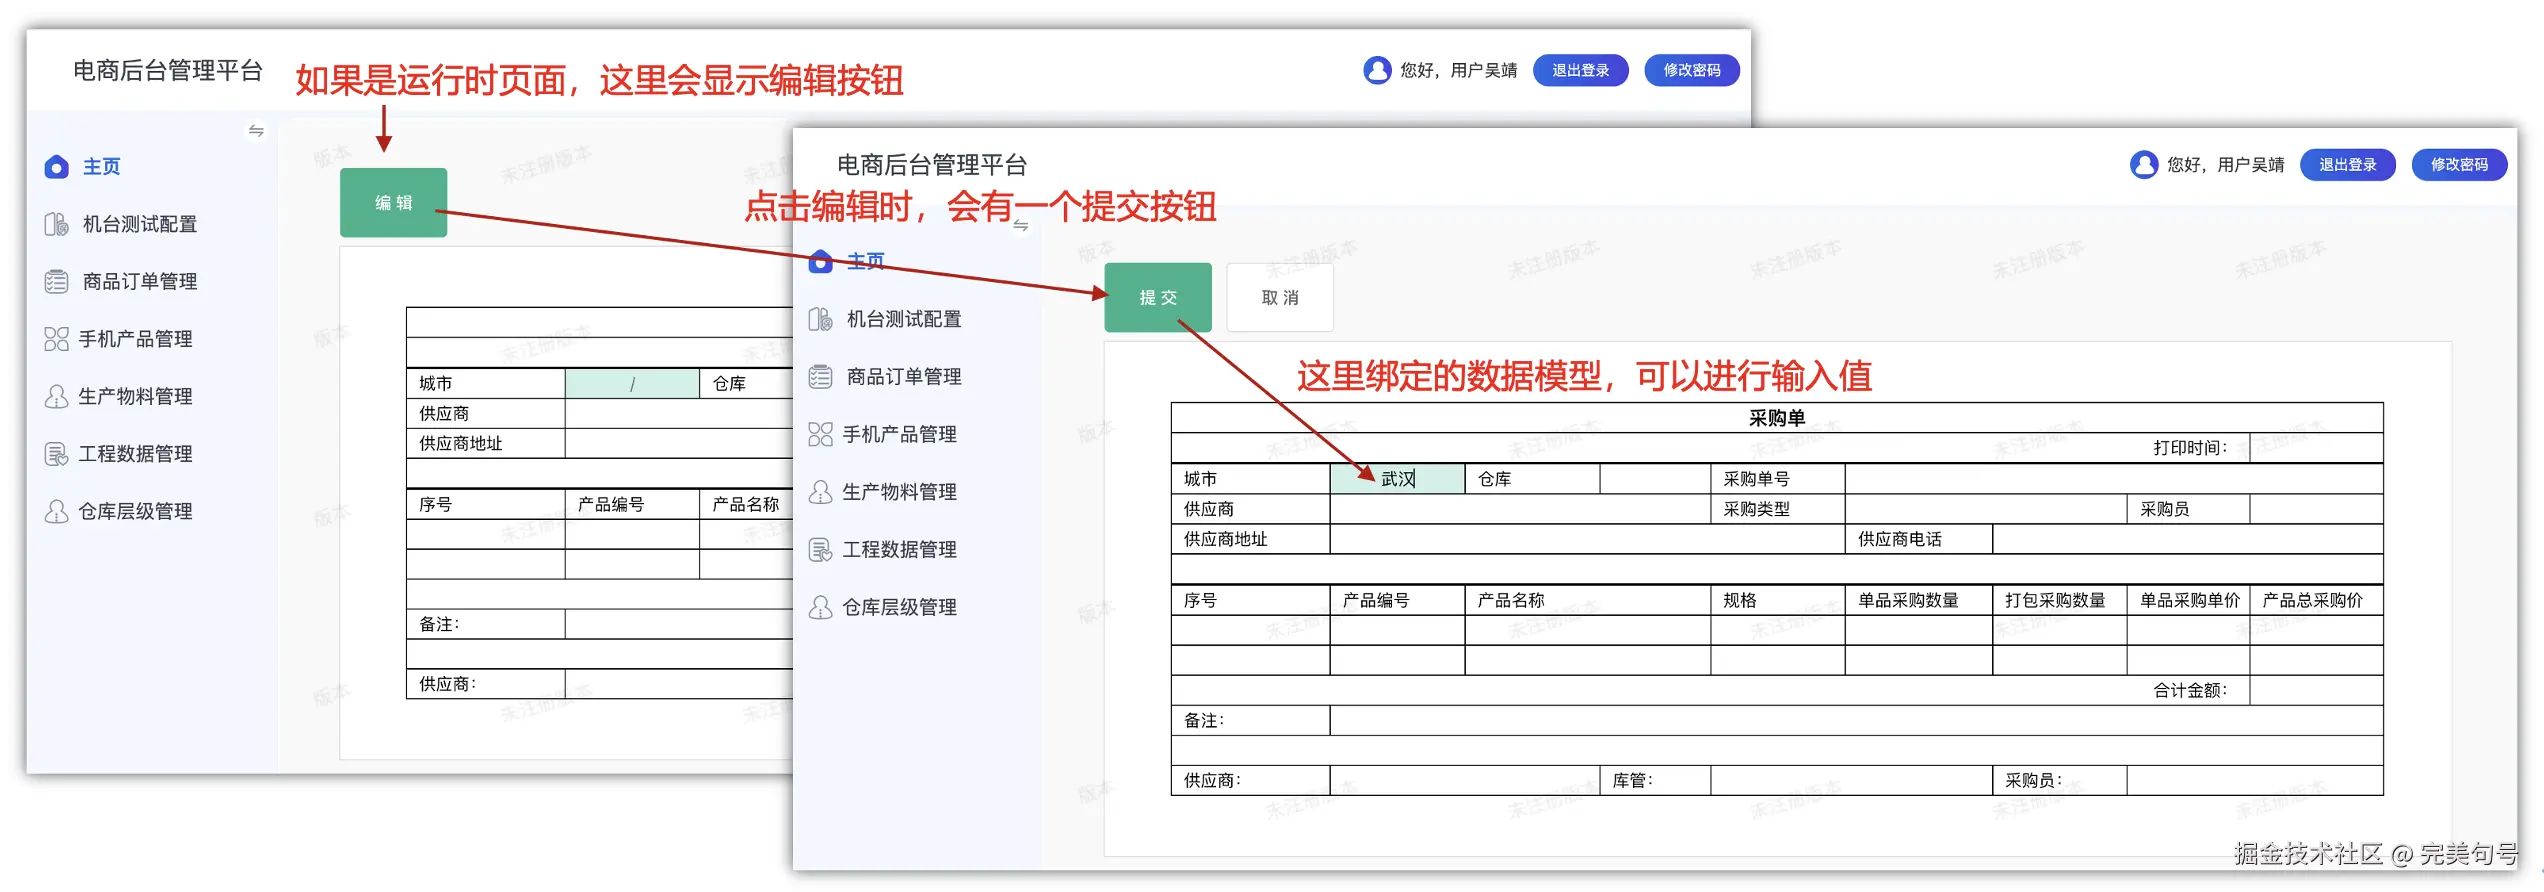Image resolution: width=2544 pixels, height=892 pixels.
Task: Open 主页 in the back window menu
Action: point(102,167)
